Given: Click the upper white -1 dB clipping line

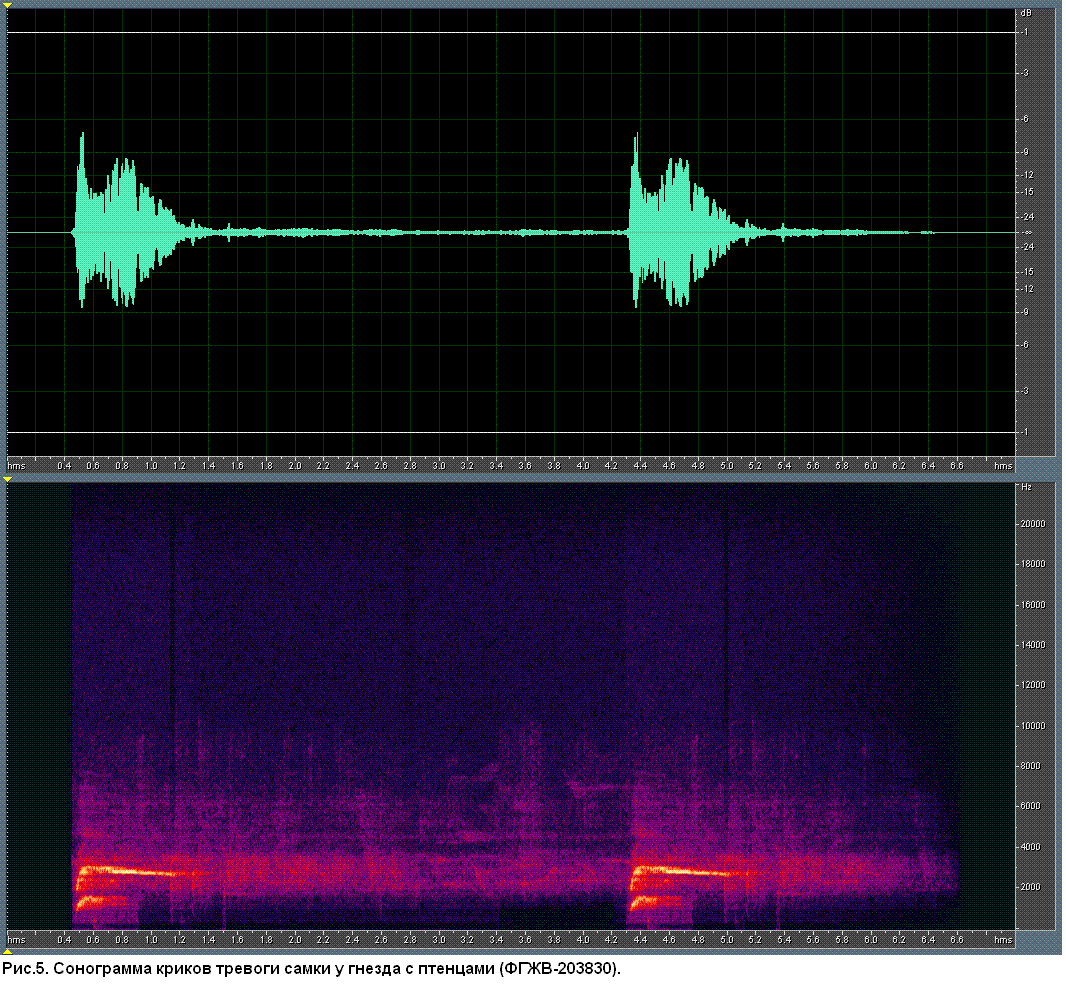Looking at the screenshot, I should (511, 33).
